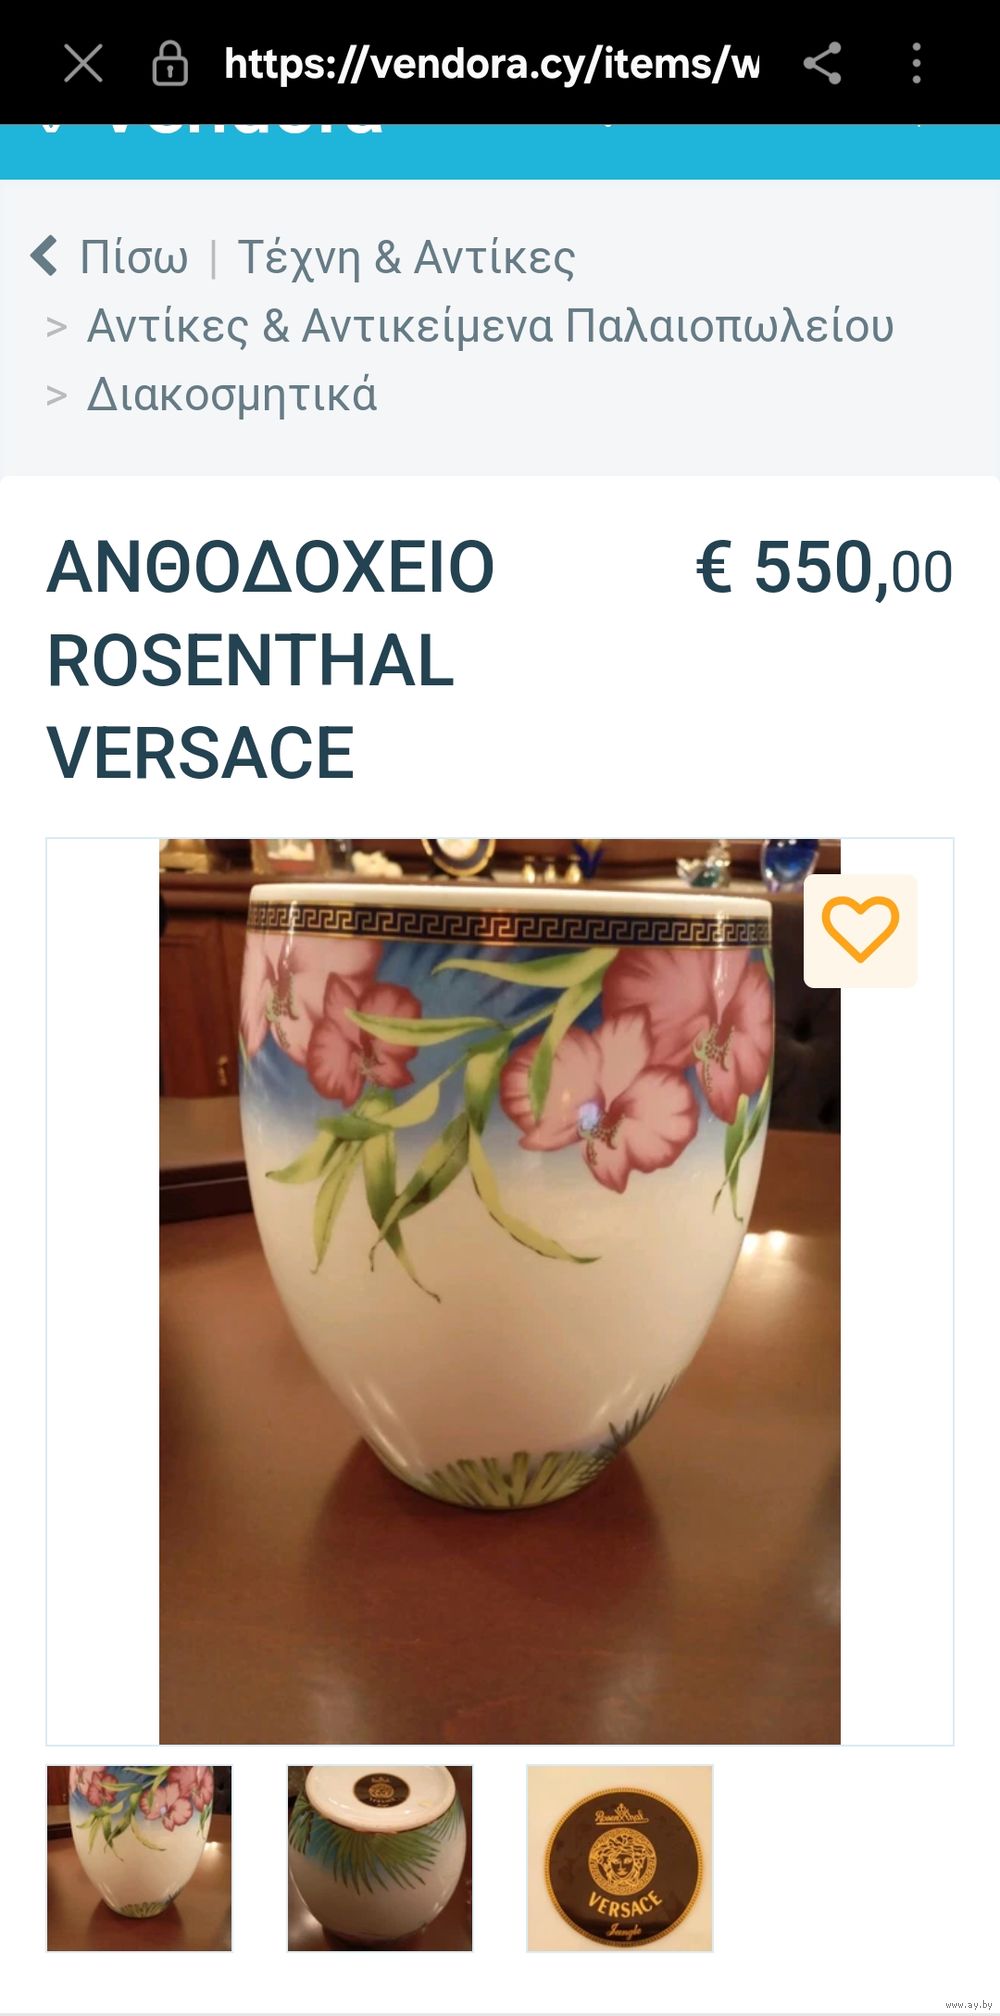Open Διακοσμητικά breadcrumb category
The height and width of the screenshot is (2016, 1000).
232,395
